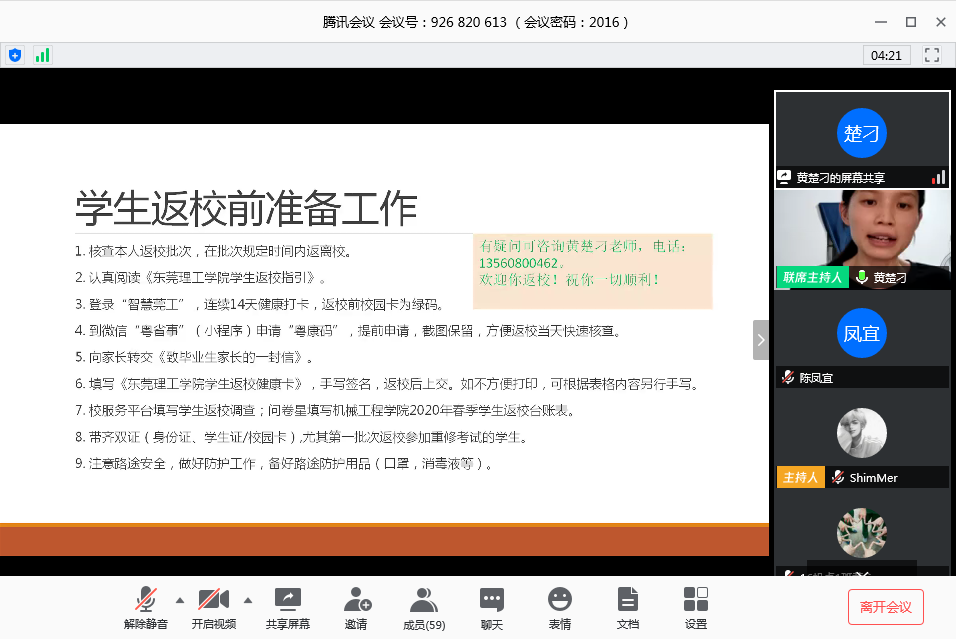This screenshot has width=956, height=639.
Task: Open the network signal status icon
Action: [42, 55]
